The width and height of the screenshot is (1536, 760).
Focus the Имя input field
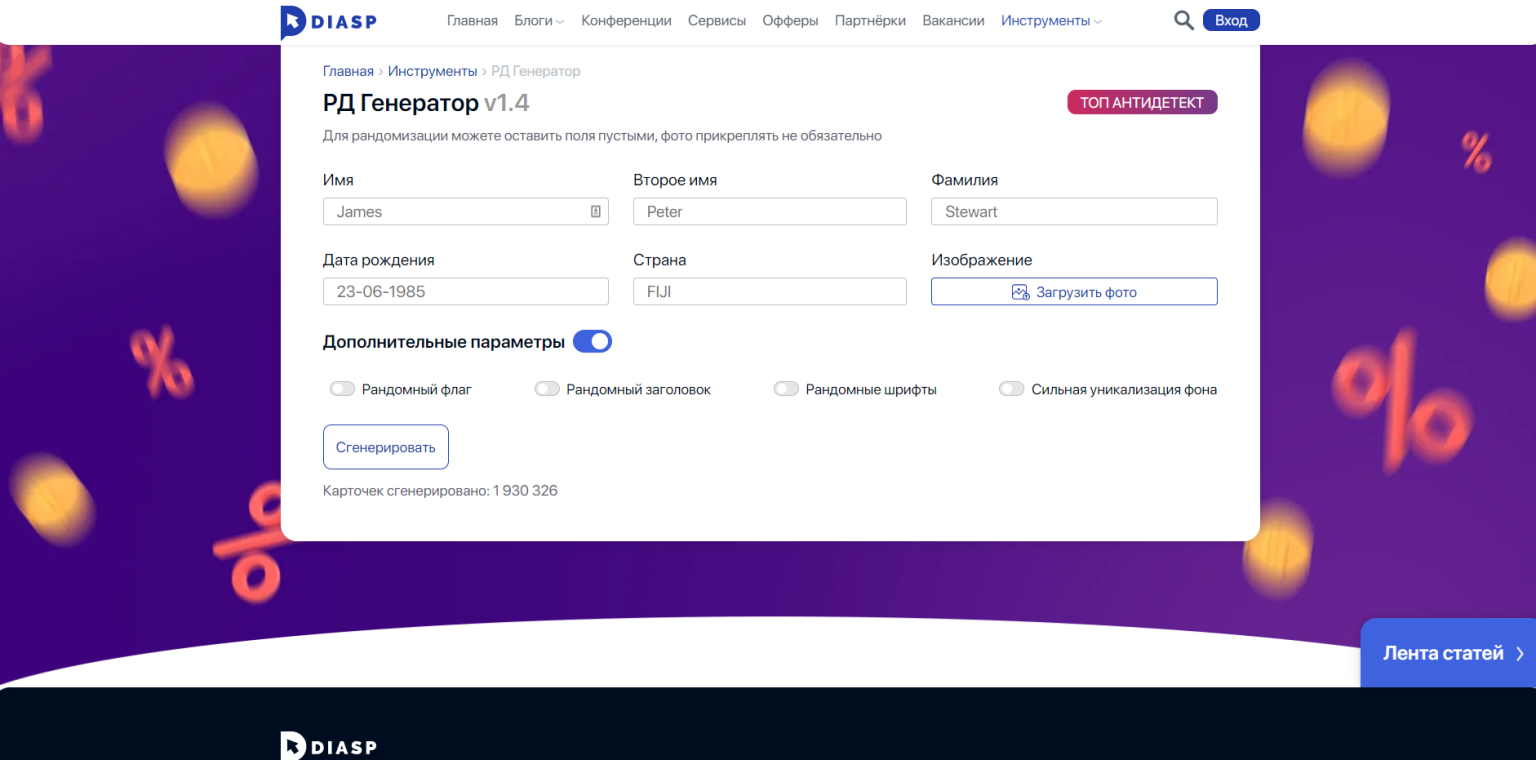pos(466,211)
